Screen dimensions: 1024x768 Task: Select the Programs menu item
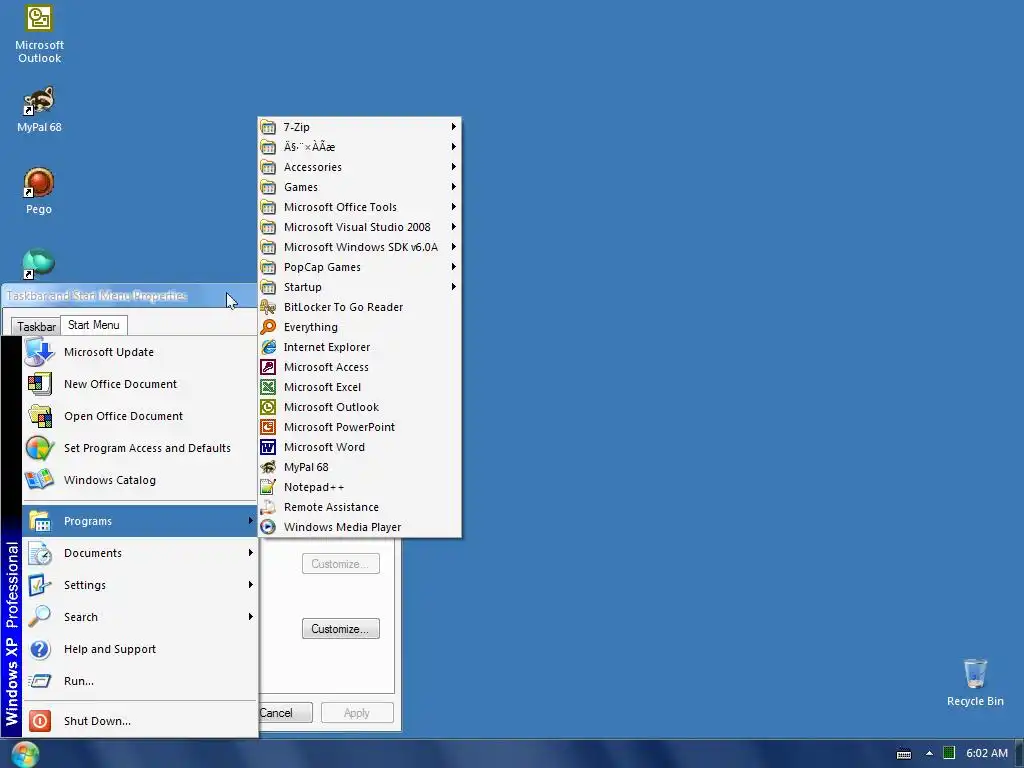pyautogui.click(x=140, y=521)
